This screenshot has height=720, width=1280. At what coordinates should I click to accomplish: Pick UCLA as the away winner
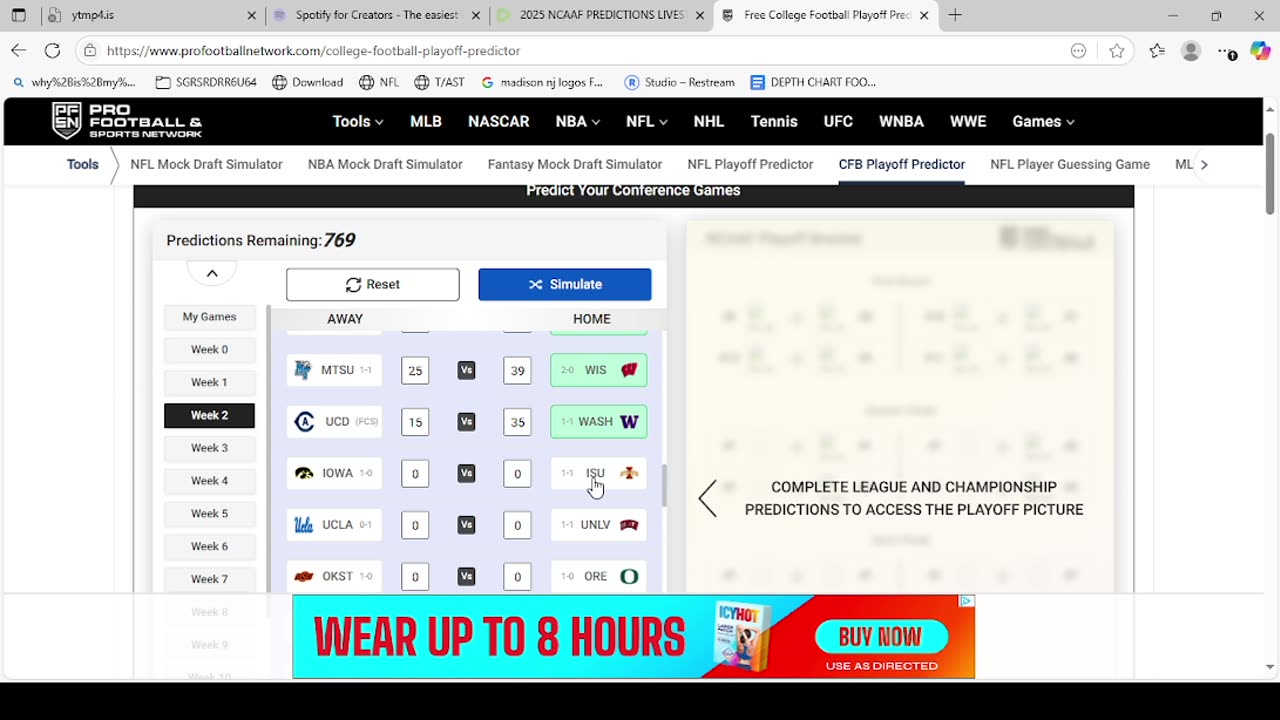pos(334,525)
